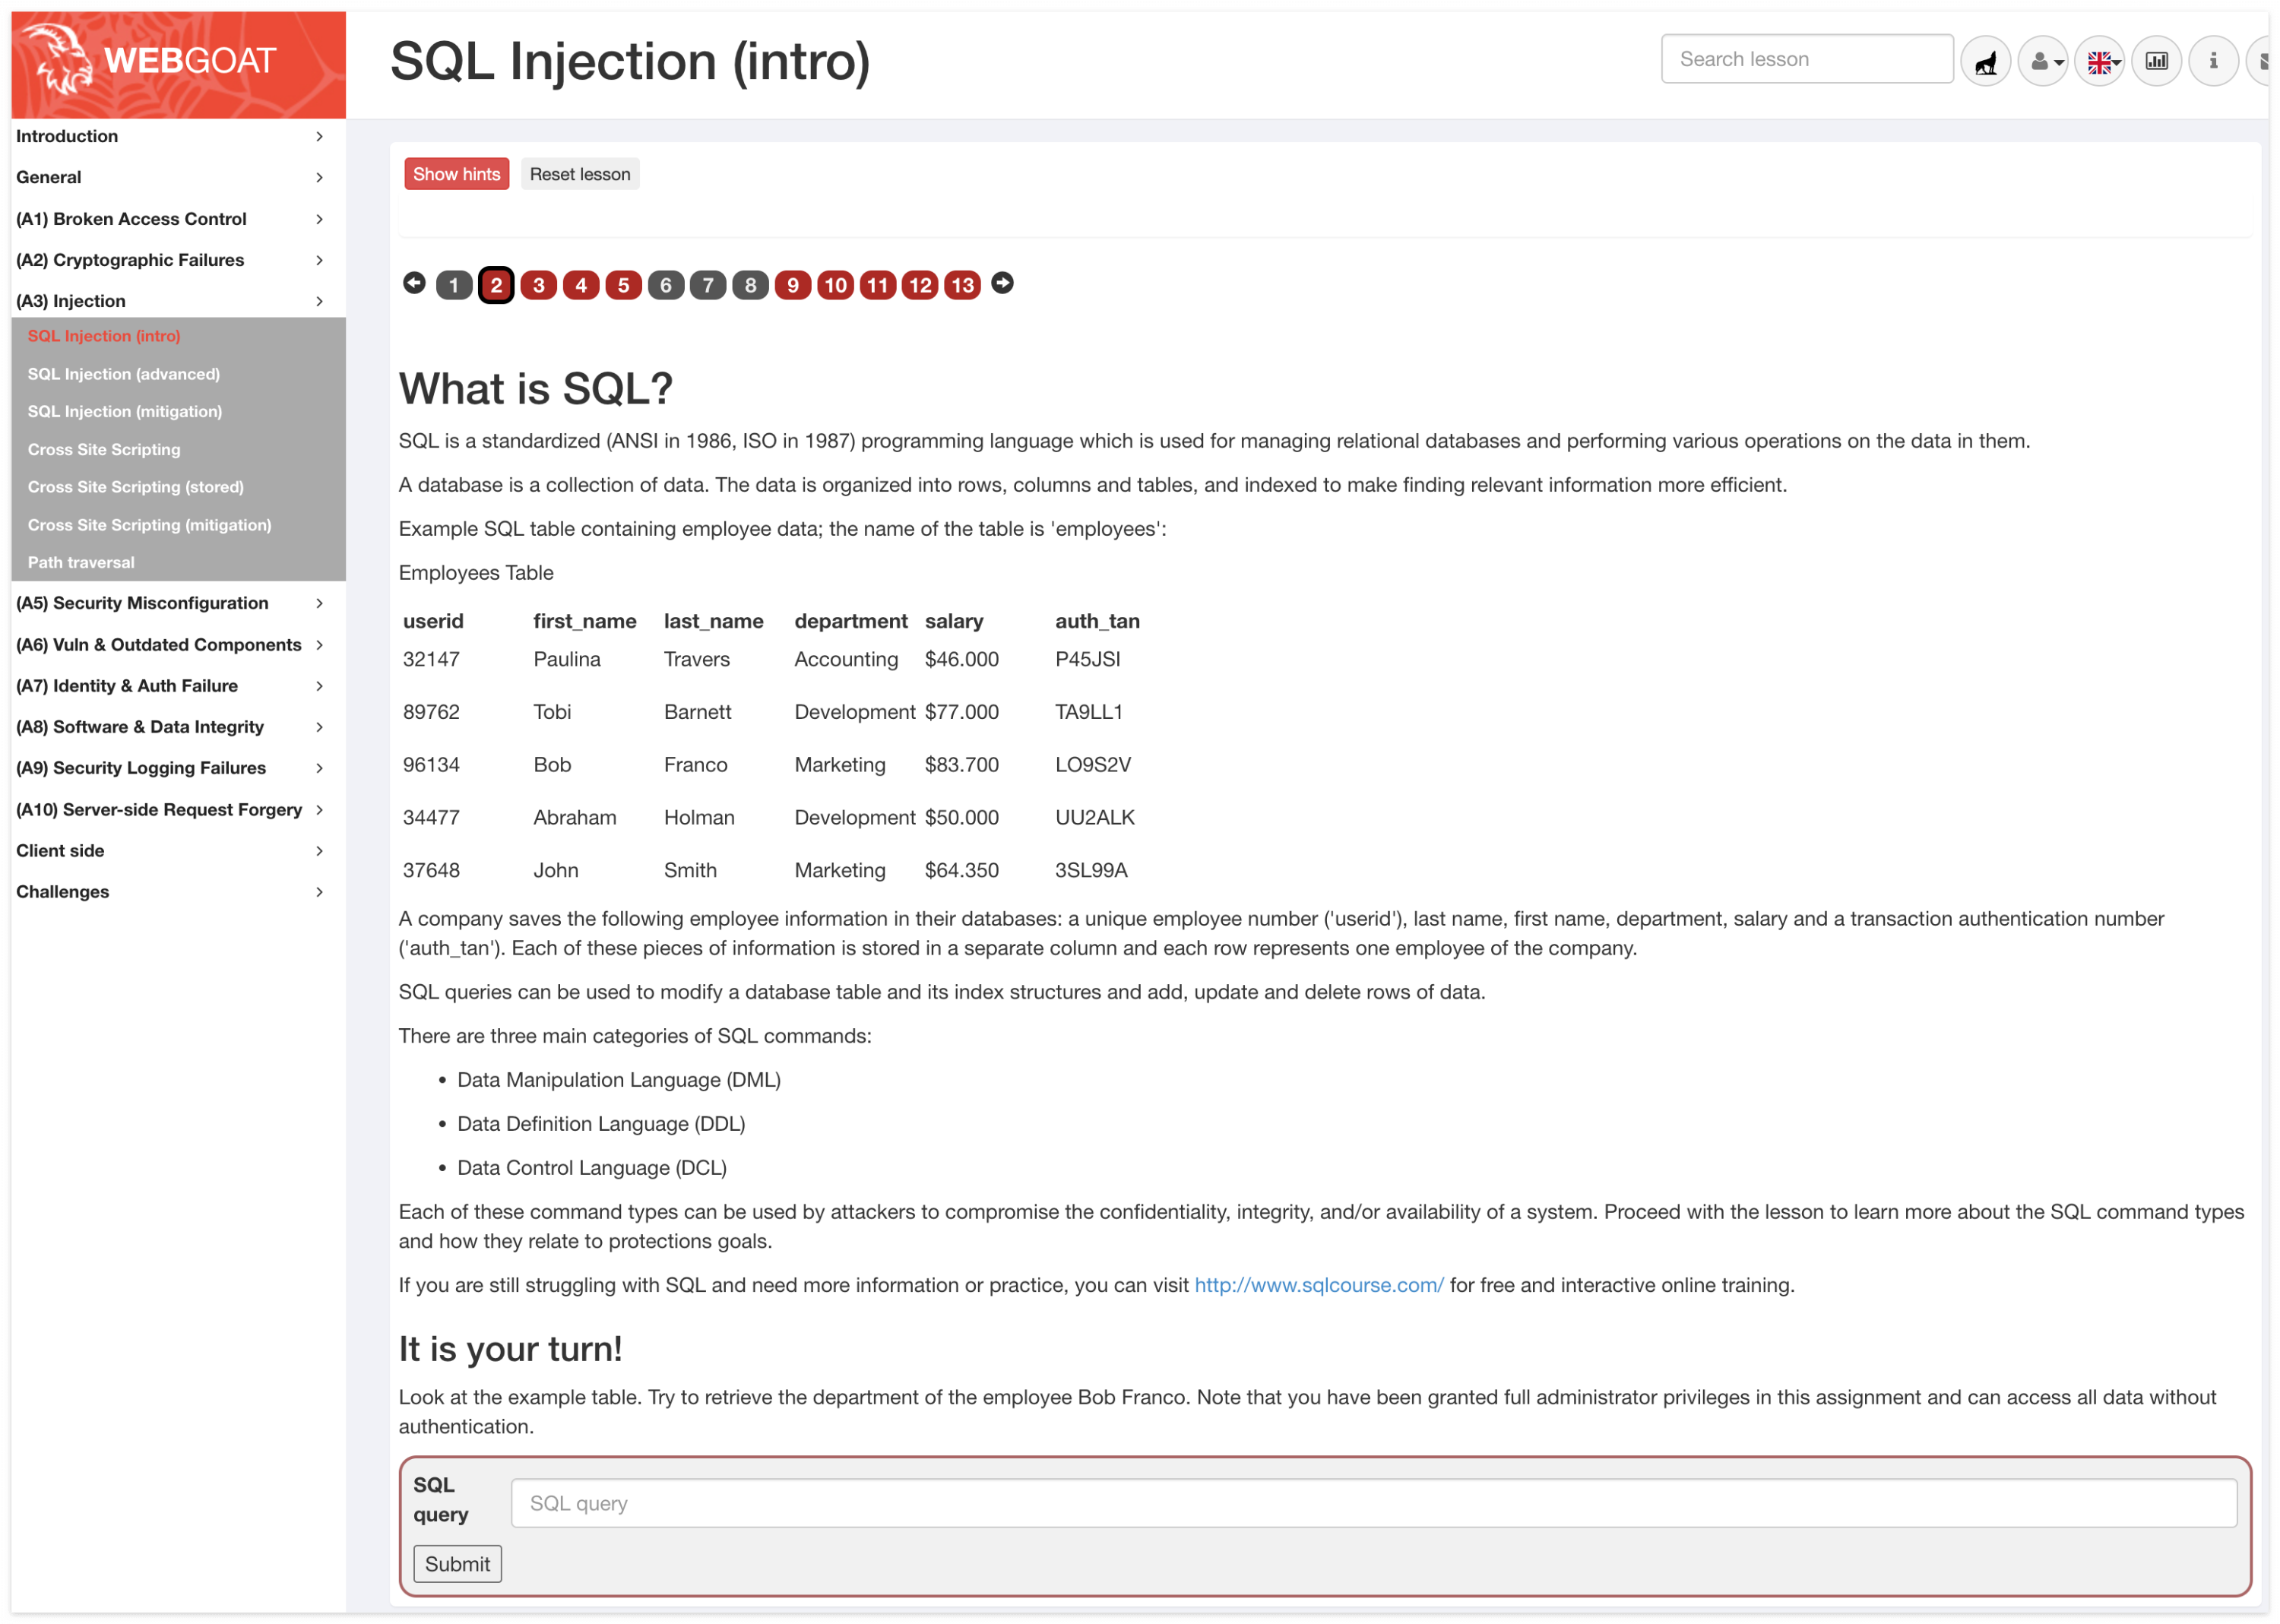Click the info 'i' icon
2280x1624 pixels.
[2213, 62]
